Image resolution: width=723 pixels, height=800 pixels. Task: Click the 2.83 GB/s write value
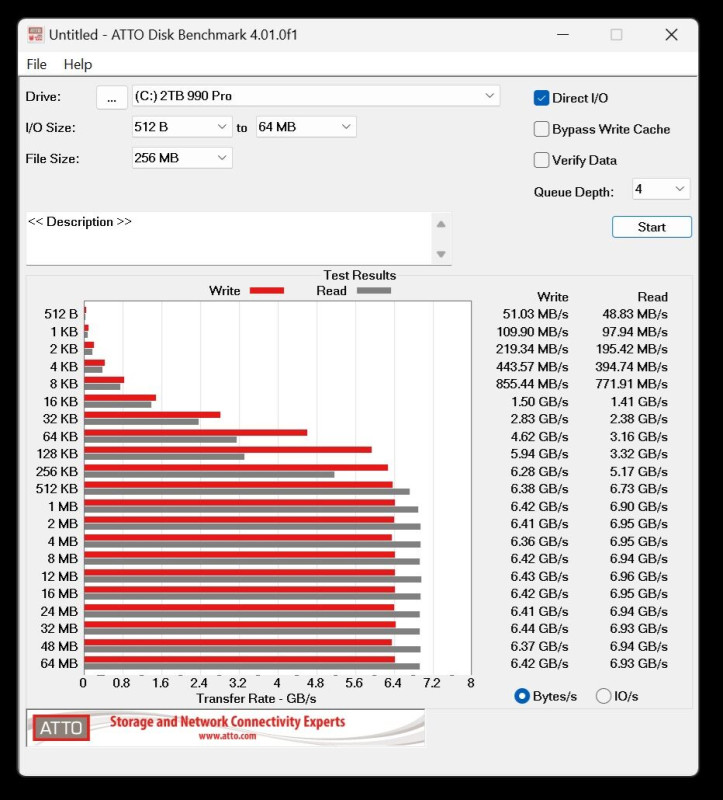coord(539,419)
